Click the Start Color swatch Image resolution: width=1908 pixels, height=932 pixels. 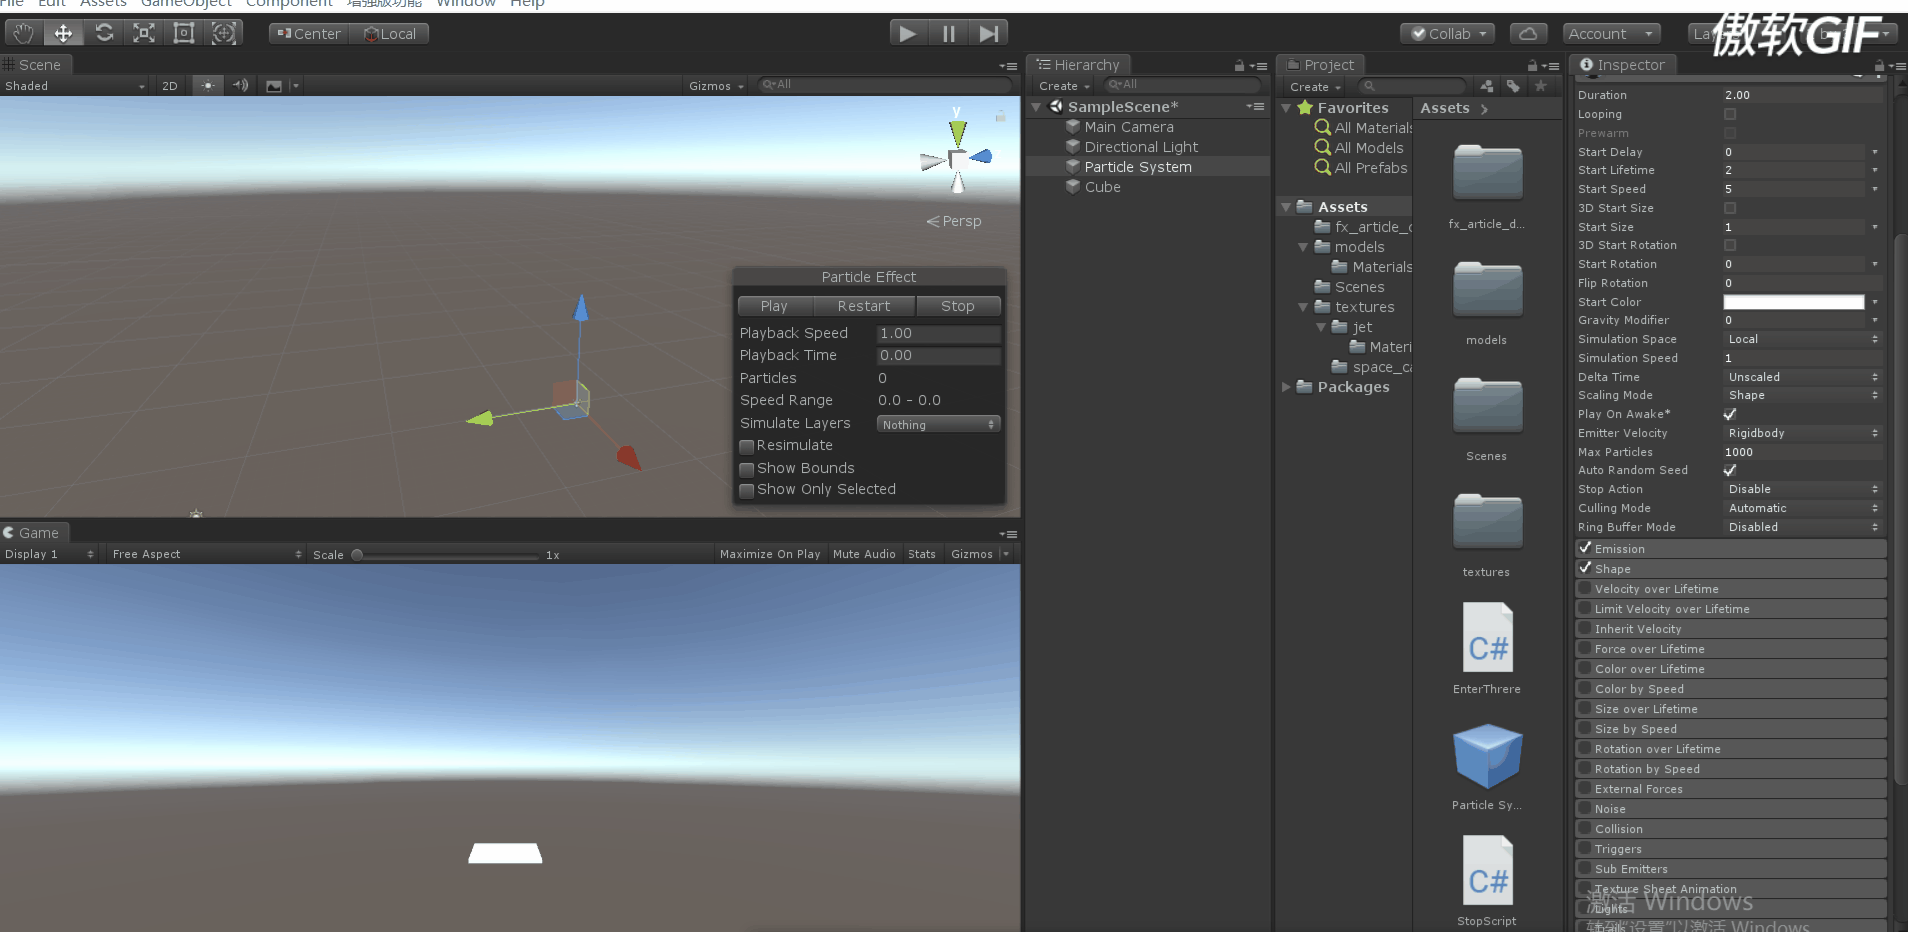(1794, 302)
